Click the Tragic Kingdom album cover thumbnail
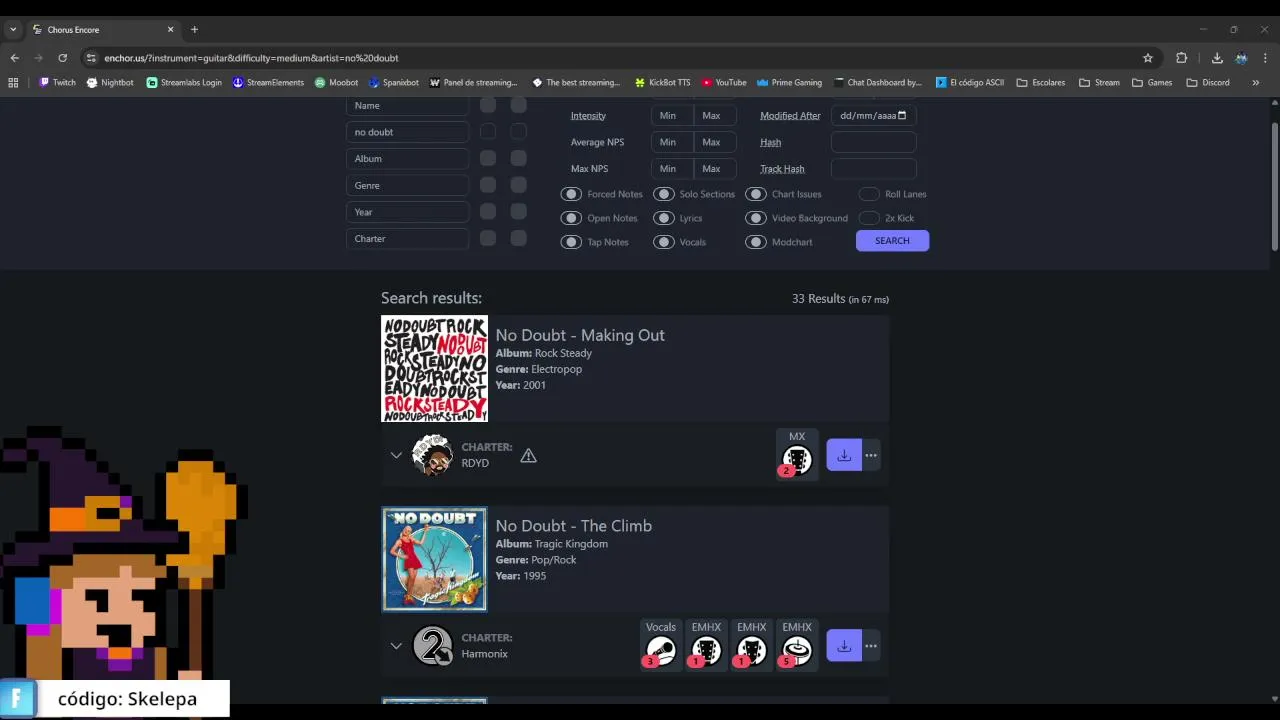Viewport: 1280px width, 720px height. 434,559
